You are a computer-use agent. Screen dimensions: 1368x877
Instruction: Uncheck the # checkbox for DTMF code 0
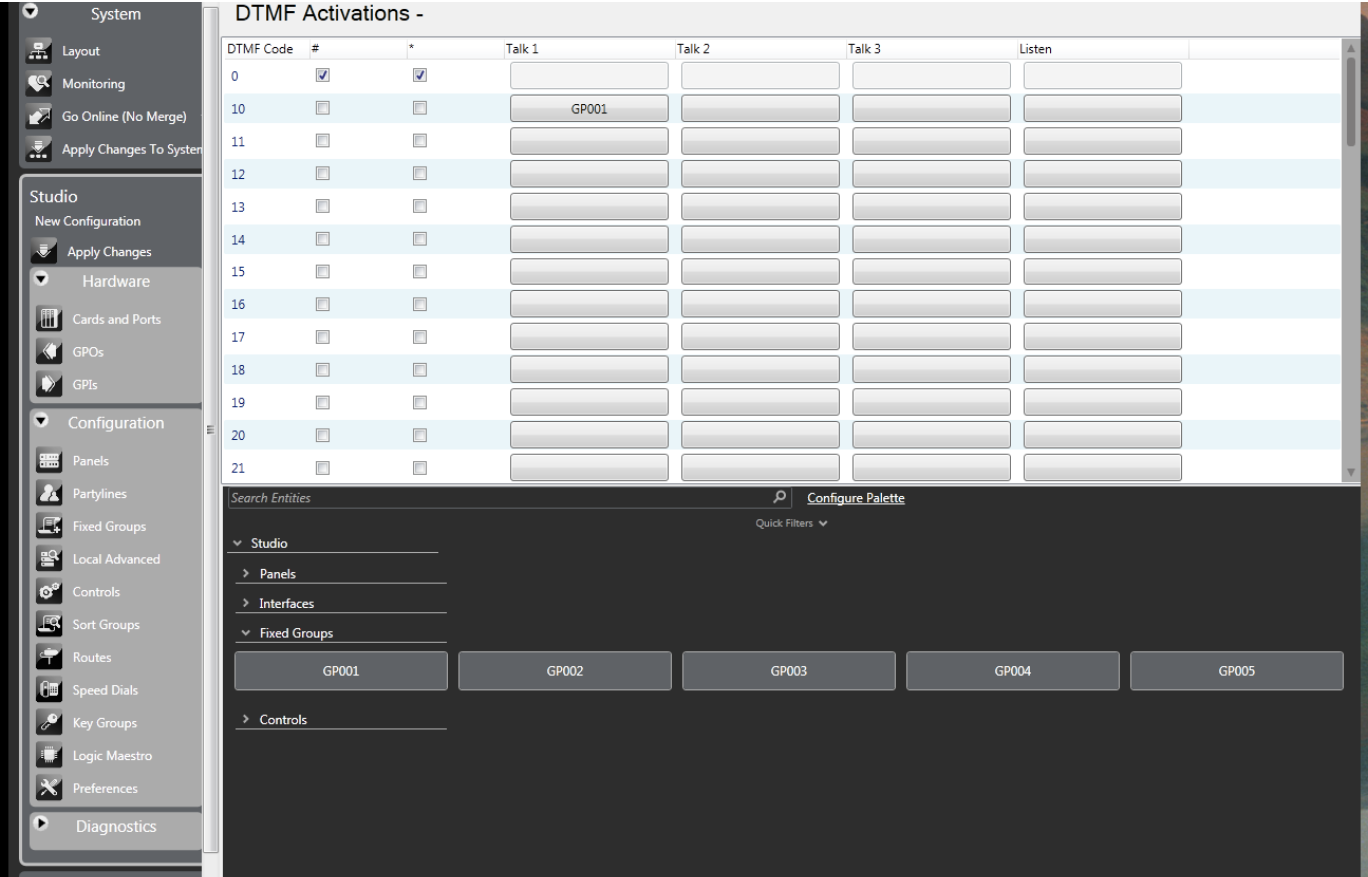click(323, 75)
